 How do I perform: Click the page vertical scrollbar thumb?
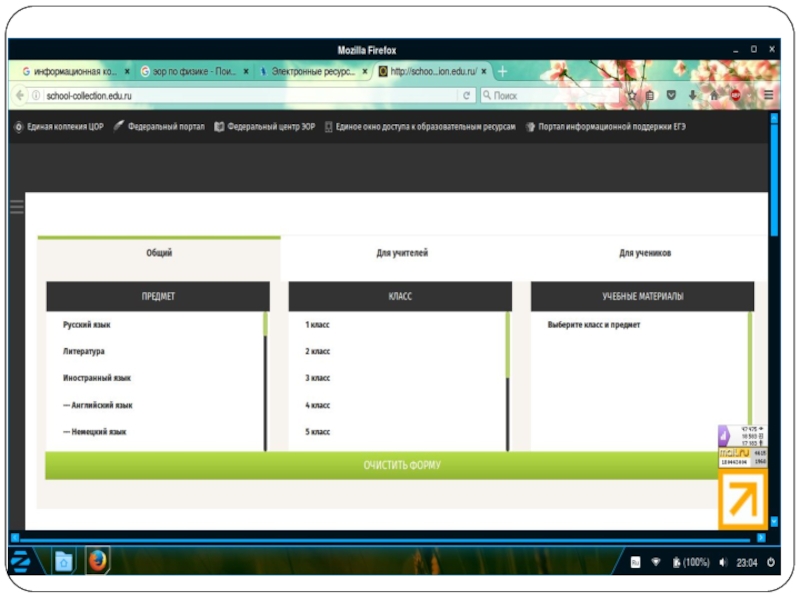click(x=774, y=180)
